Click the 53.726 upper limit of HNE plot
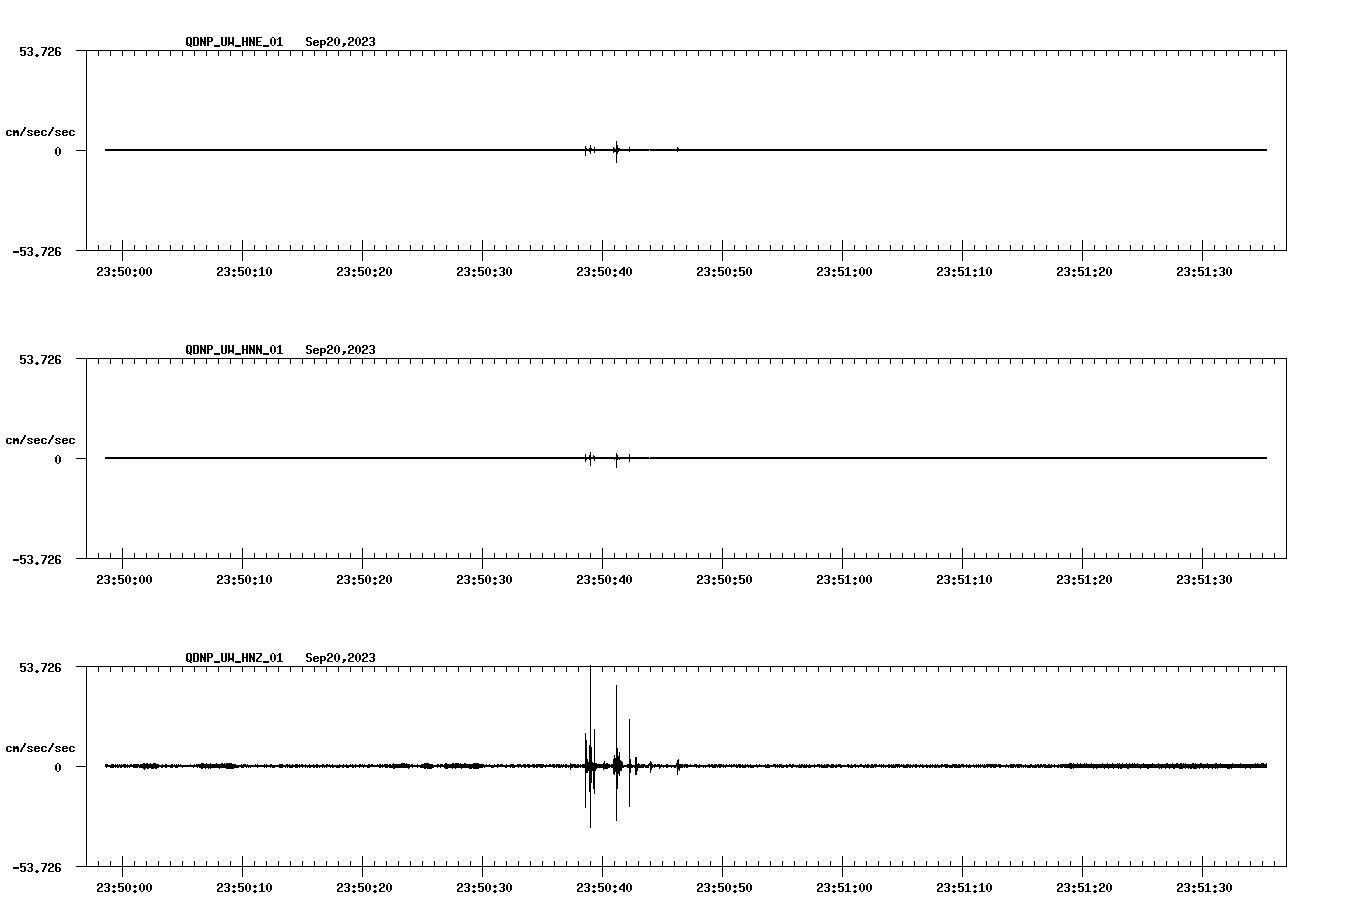The image size is (1358, 924). [40, 51]
